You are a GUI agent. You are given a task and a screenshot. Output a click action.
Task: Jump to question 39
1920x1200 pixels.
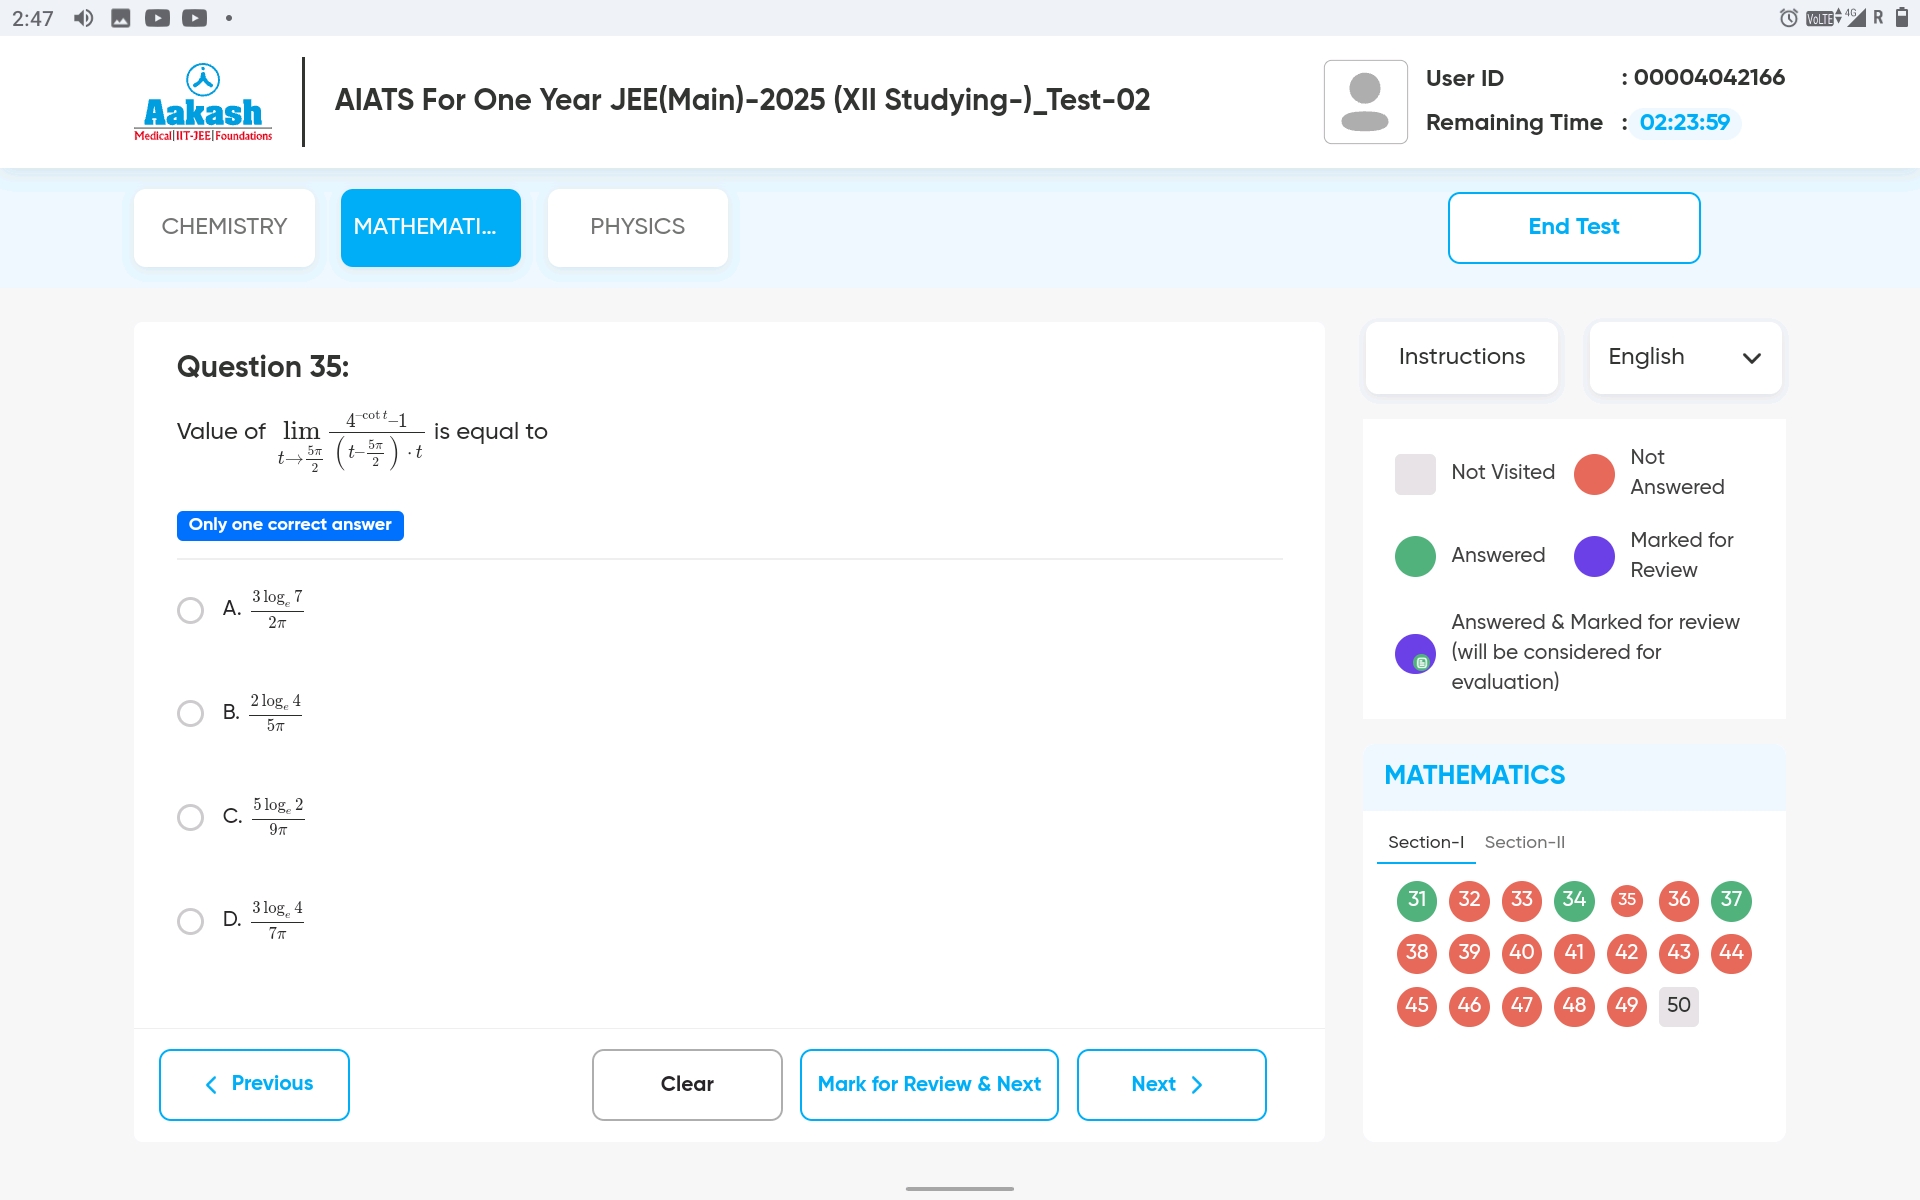click(x=1469, y=953)
